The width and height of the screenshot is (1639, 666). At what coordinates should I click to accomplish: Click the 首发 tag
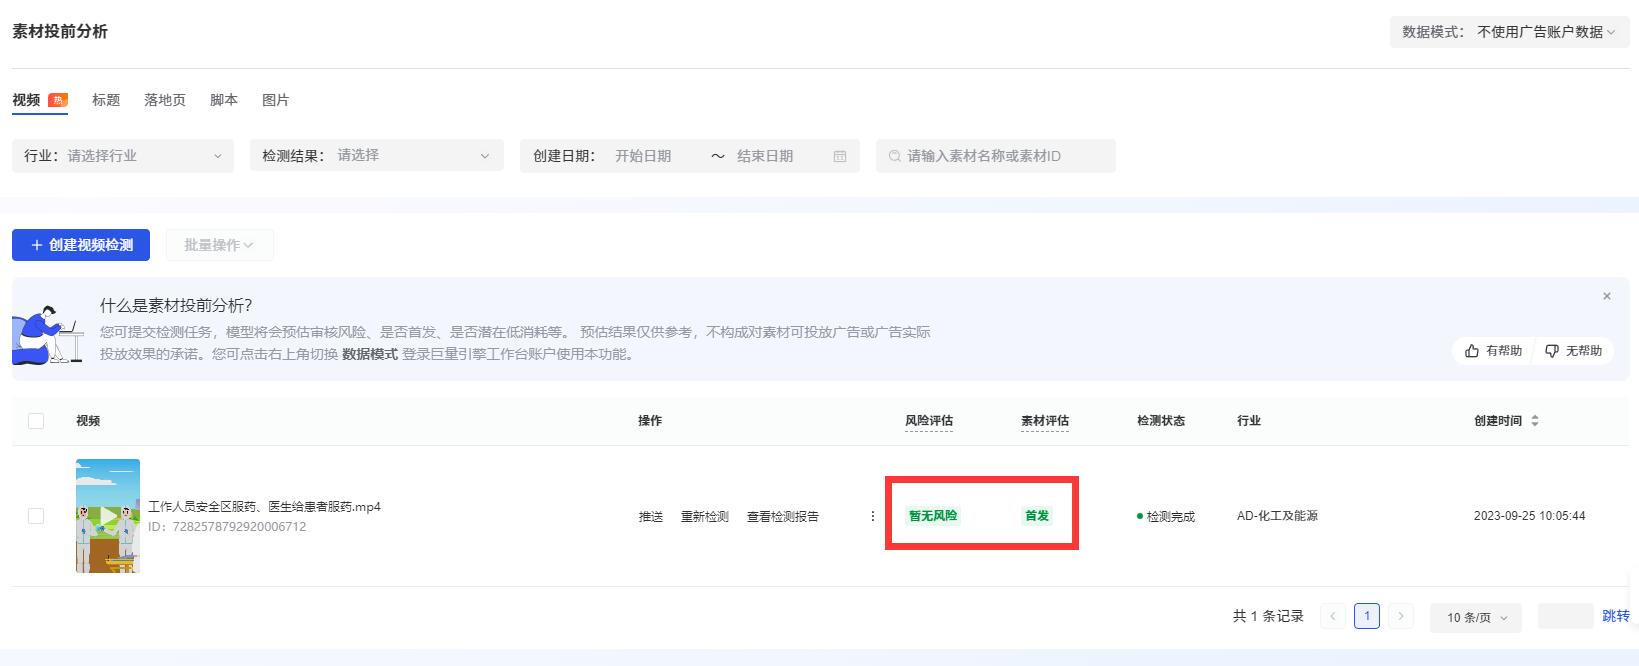tap(1037, 516)
